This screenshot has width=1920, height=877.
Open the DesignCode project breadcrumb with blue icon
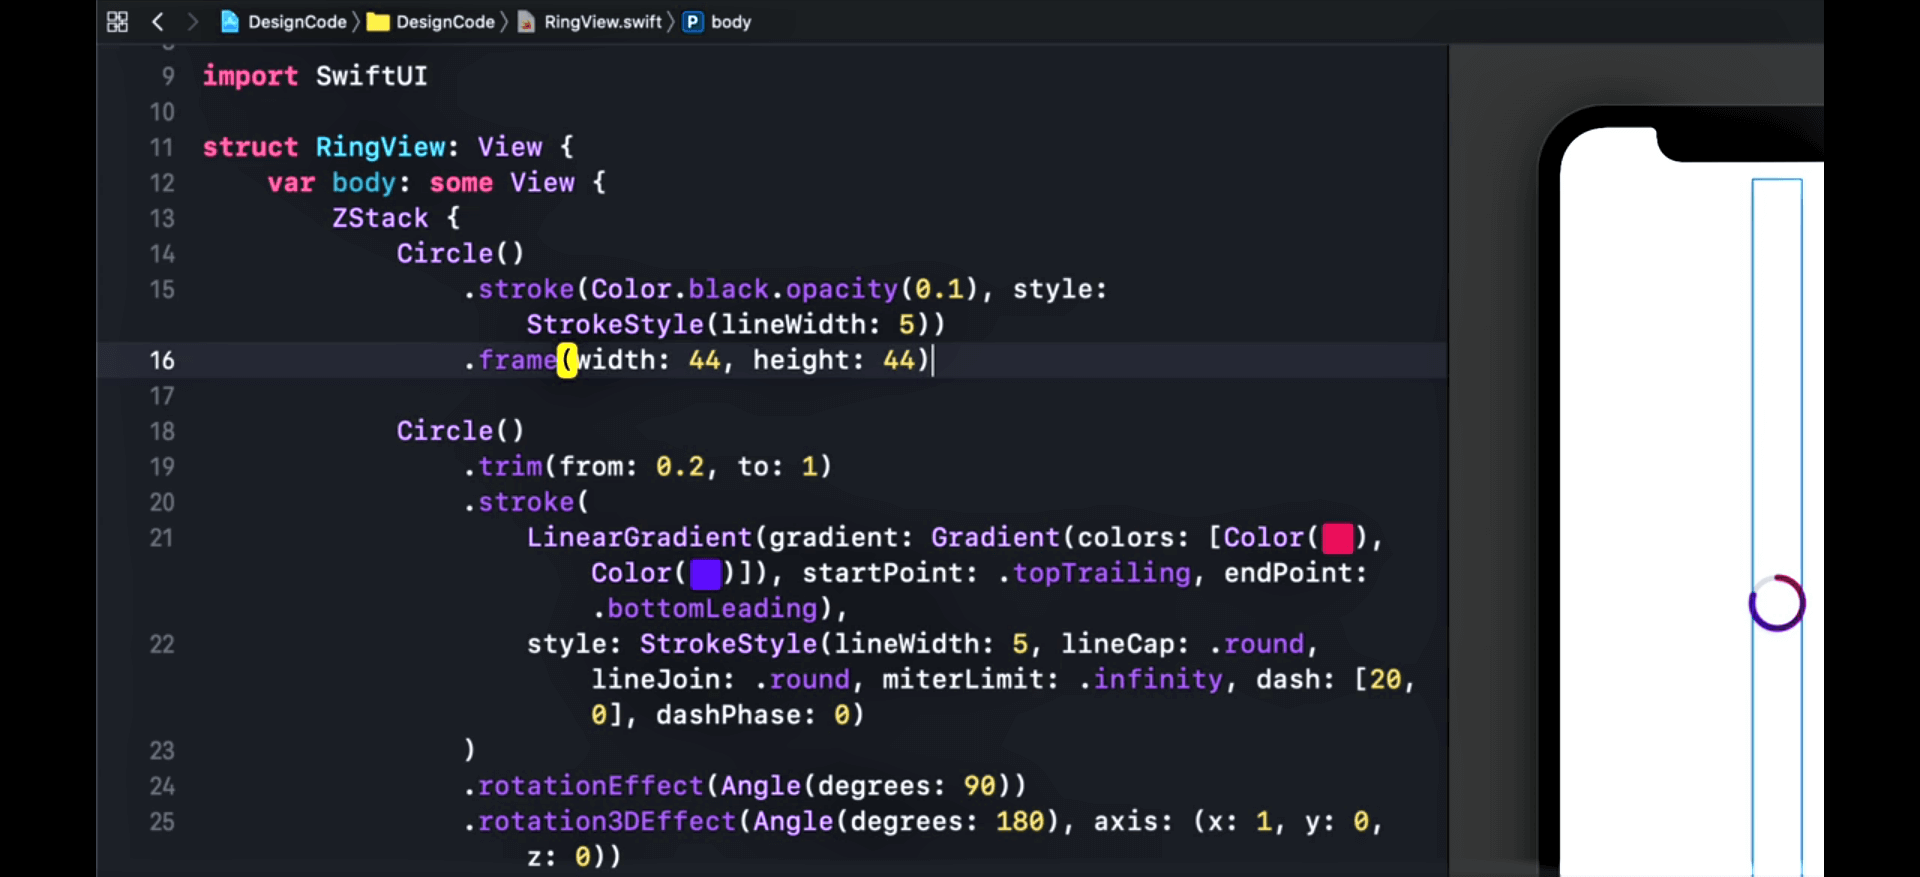pyautogui.click(x=284, y=22)
